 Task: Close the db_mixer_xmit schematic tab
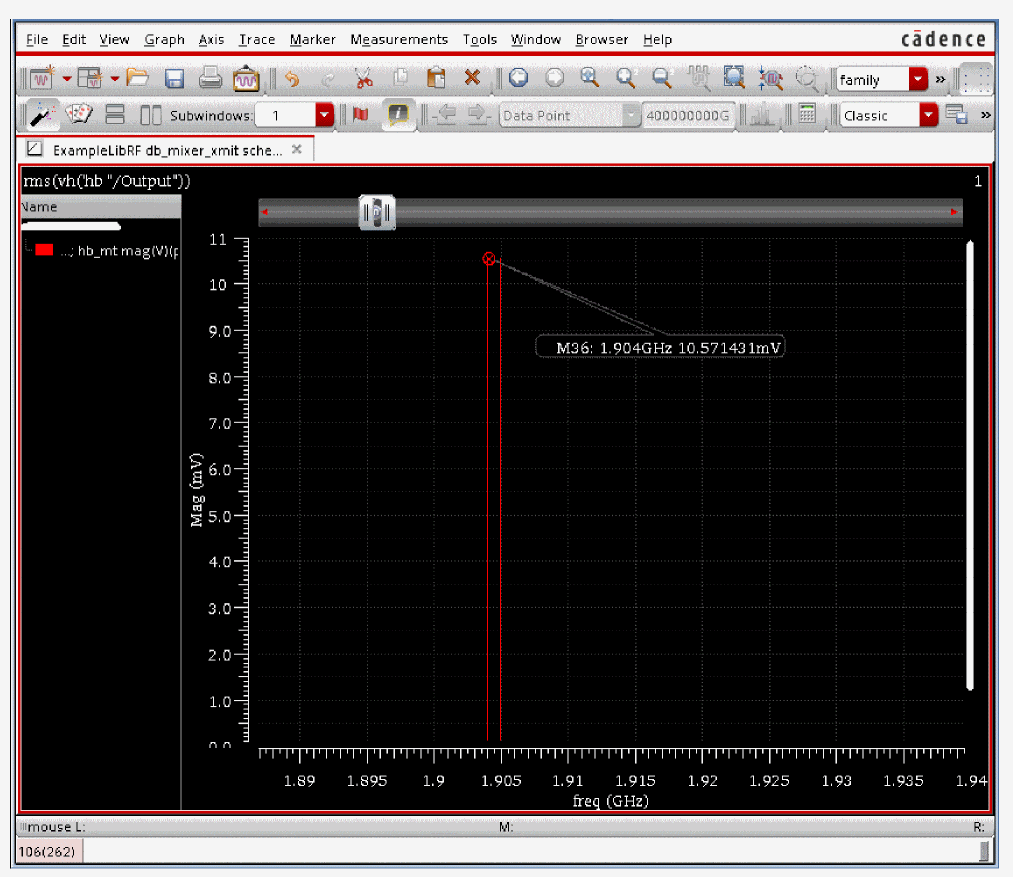[x=296, y=149]
